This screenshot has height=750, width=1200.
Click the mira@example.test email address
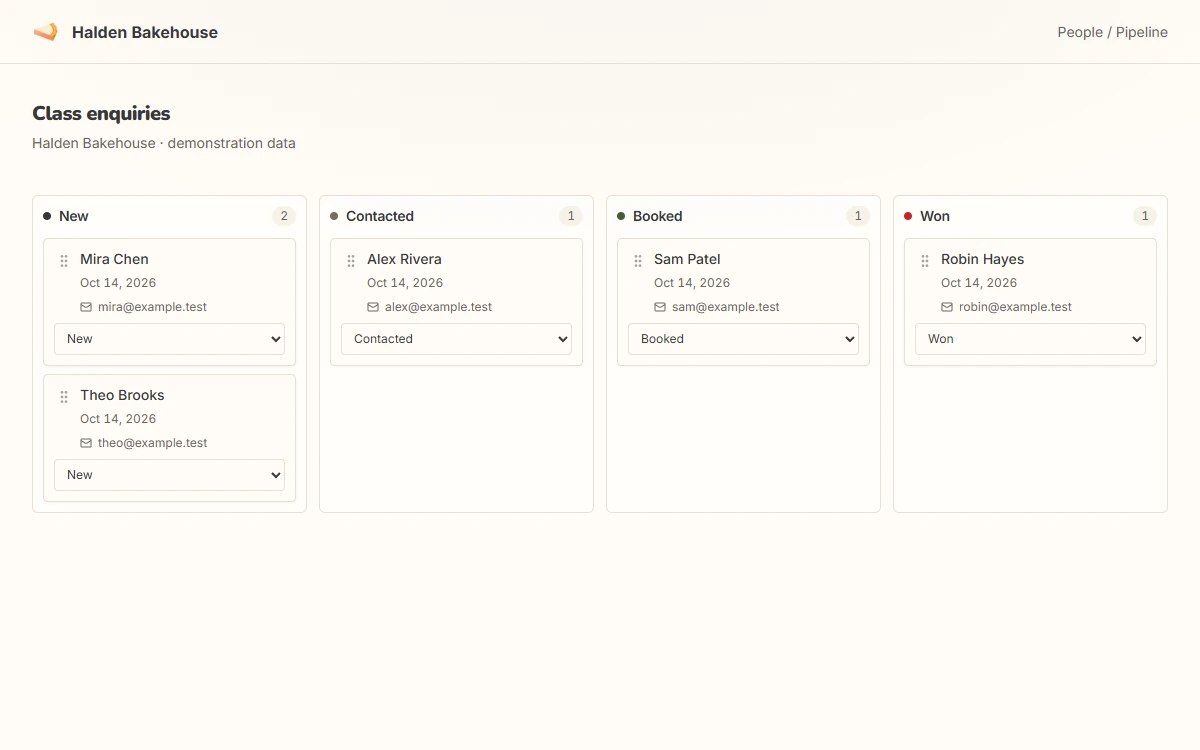152,307
